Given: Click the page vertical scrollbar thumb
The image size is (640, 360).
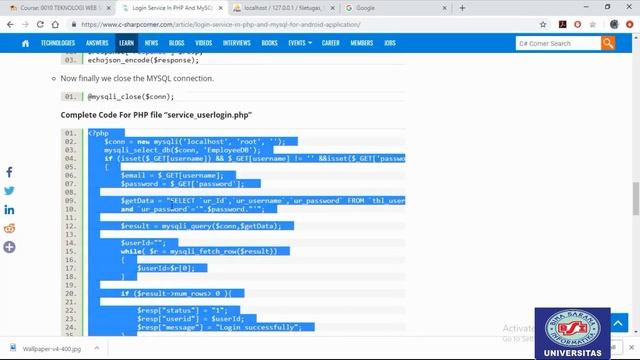Looking at the screenshot, I should [636, 198].
